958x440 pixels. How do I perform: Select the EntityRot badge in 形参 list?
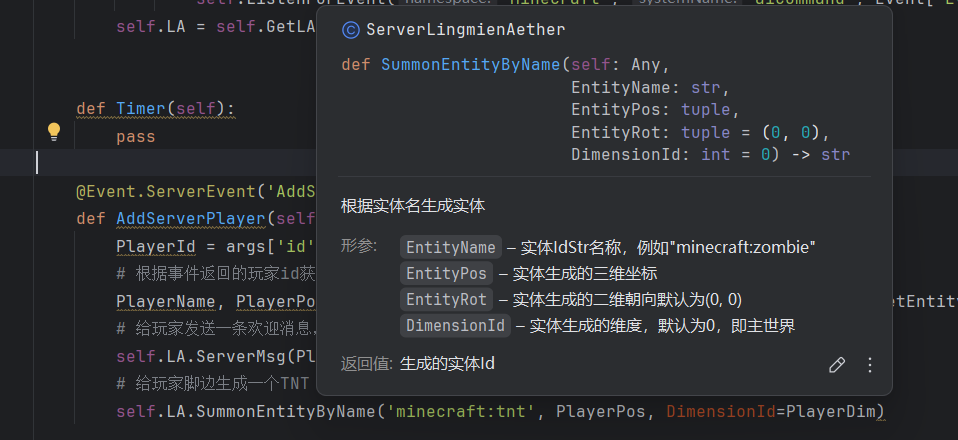(x=445, y=299)
